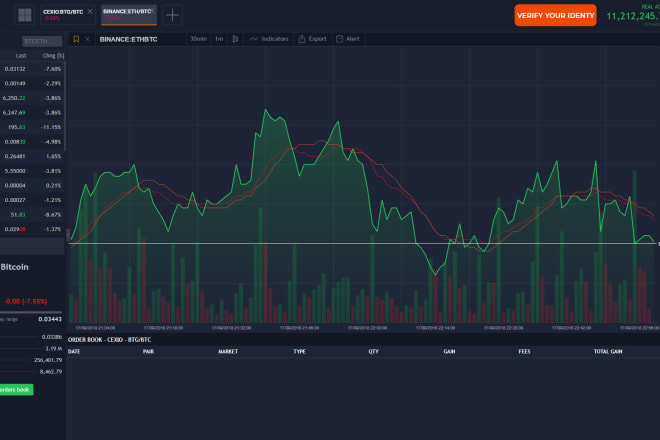The width and height of the screenshot is (660, 440).
Task: Sort order book by TOTAL GAIN column
Action: click(608, 352)
